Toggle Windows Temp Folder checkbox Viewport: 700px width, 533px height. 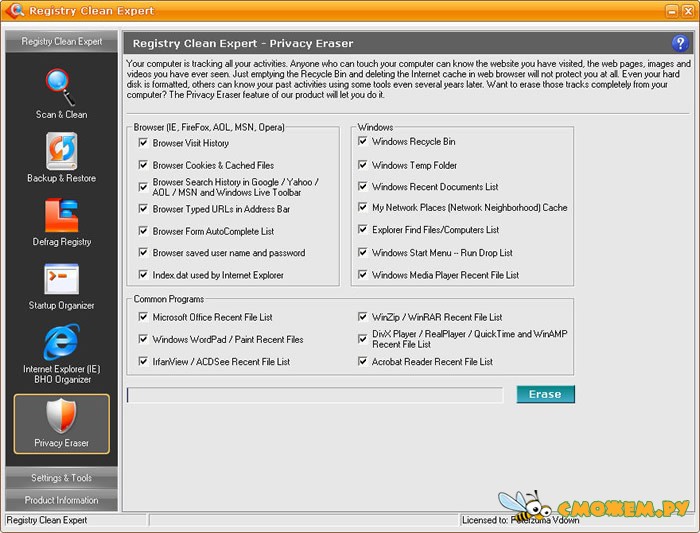tap(362, 165)
